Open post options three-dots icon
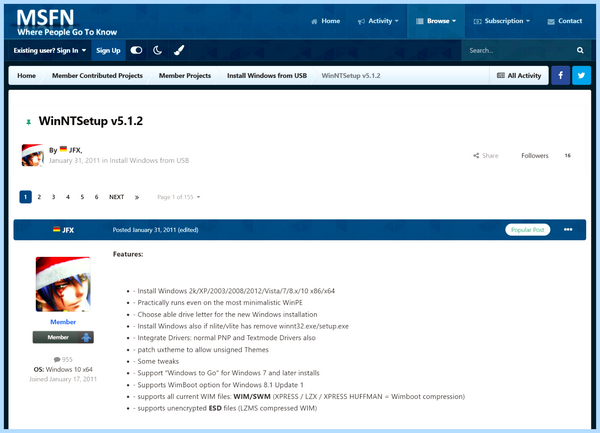600x433 pixels. pos(568,230)
